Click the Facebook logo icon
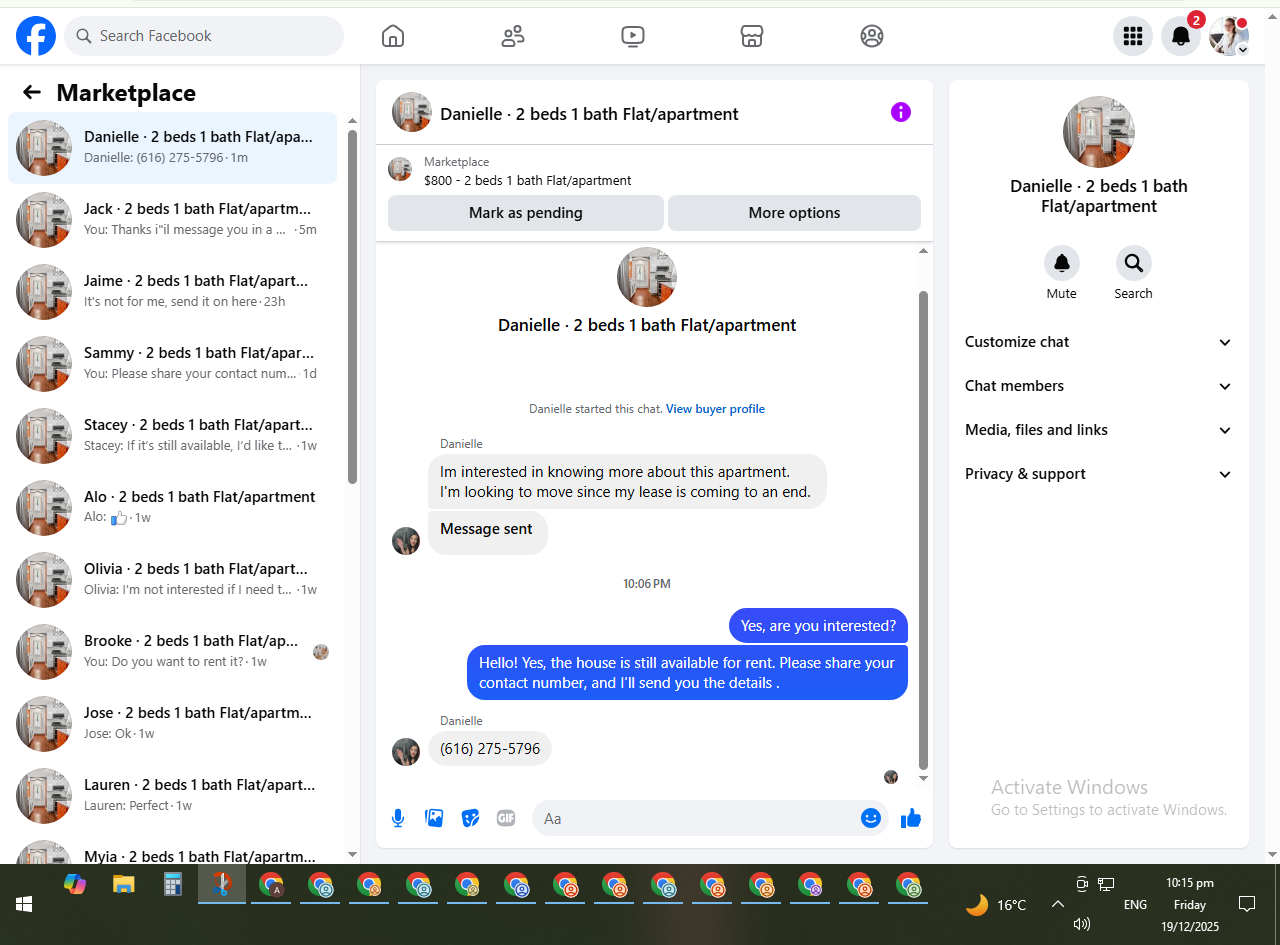Screen dimensions: 1280x945 [x=36, y=36]
